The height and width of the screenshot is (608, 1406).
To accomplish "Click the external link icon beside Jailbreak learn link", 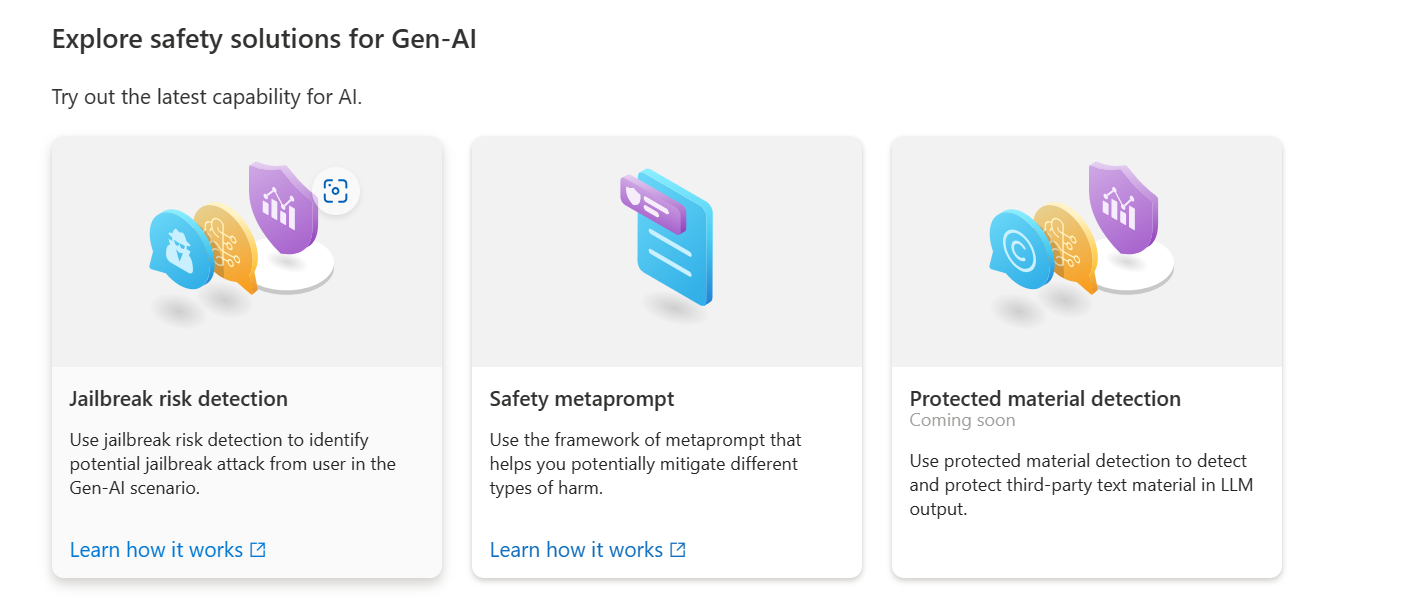I will tap(258, 549).
